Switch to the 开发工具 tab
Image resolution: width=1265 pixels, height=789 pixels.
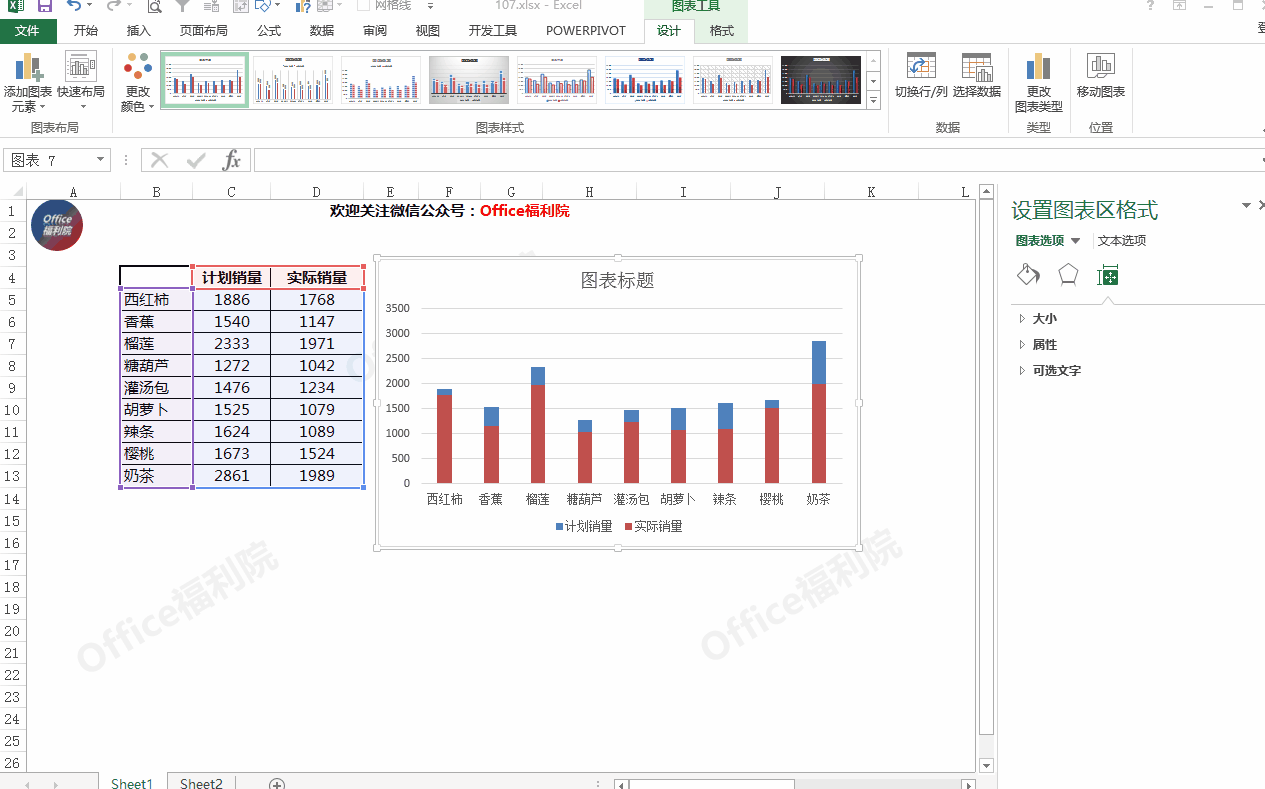click(493, 31)
